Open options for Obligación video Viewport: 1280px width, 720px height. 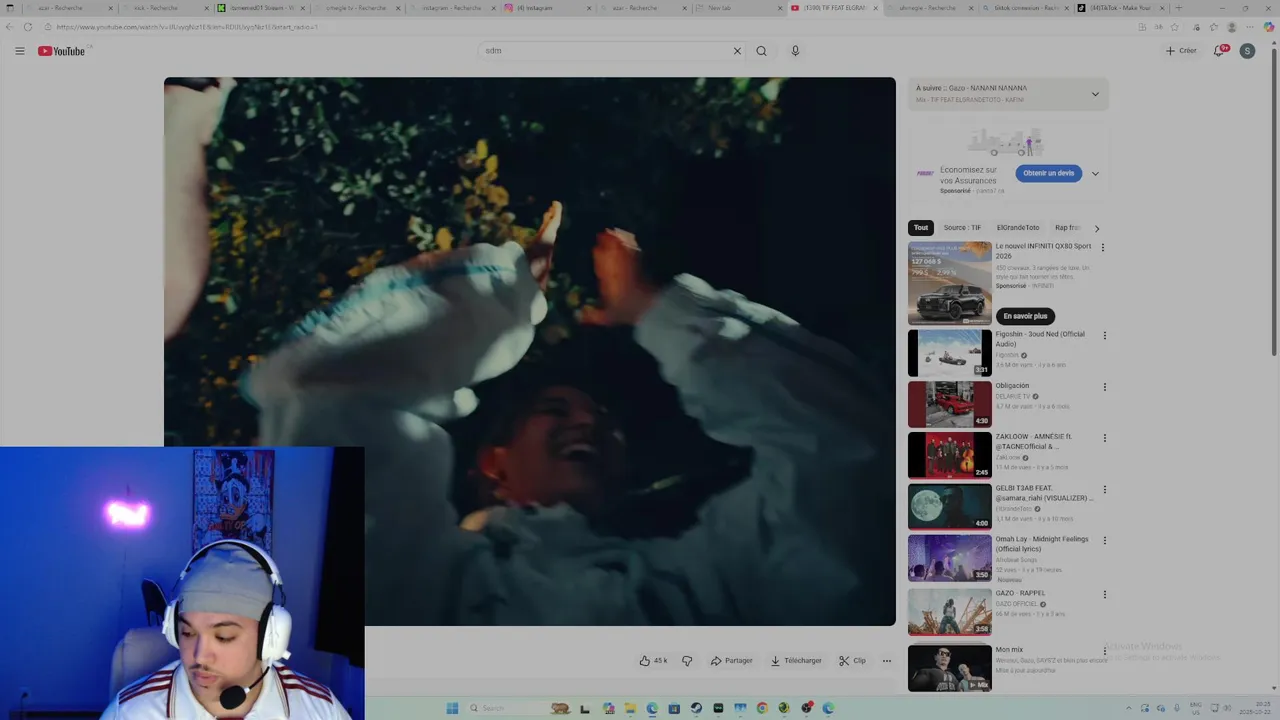(x=1105, y=387)
